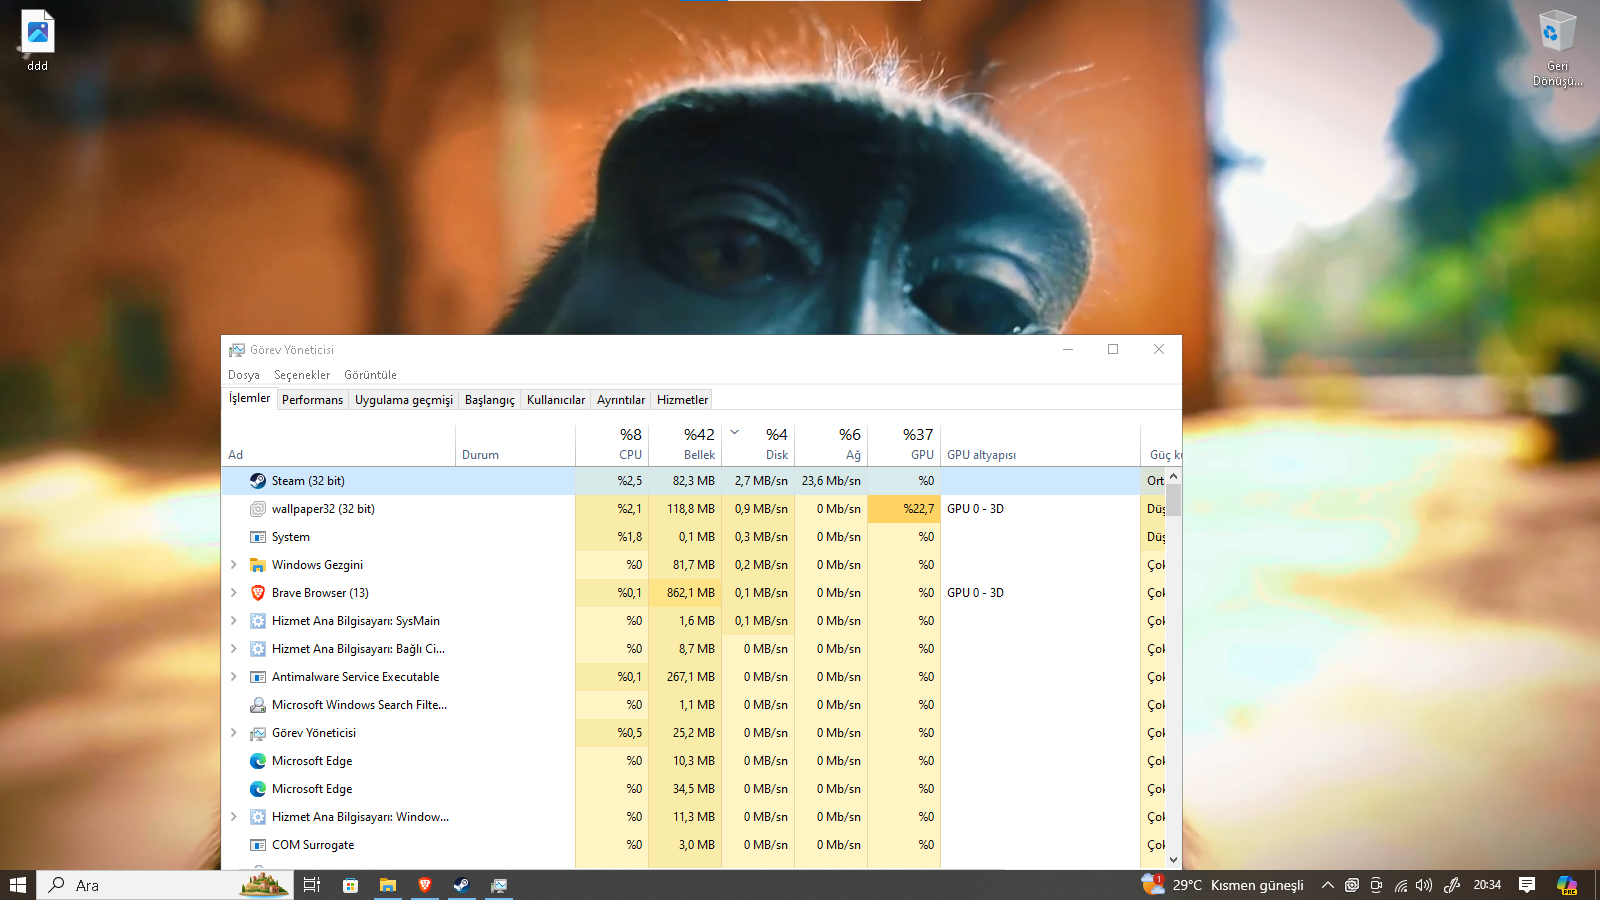Click the gear icon of the SysMain service

point(257,621)
